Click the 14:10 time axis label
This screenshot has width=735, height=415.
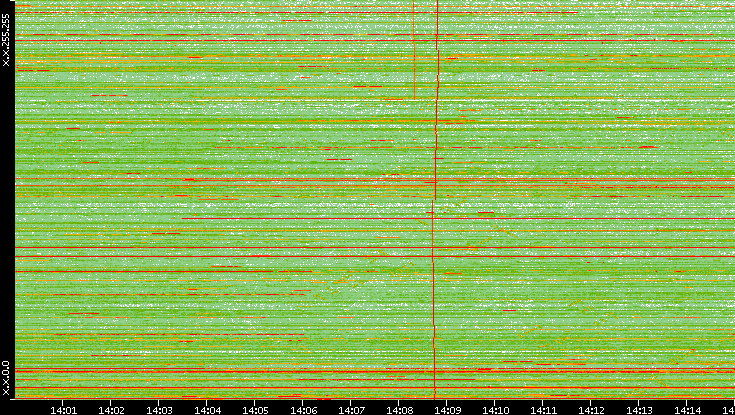pyautogui.click(x=495, y=410)
